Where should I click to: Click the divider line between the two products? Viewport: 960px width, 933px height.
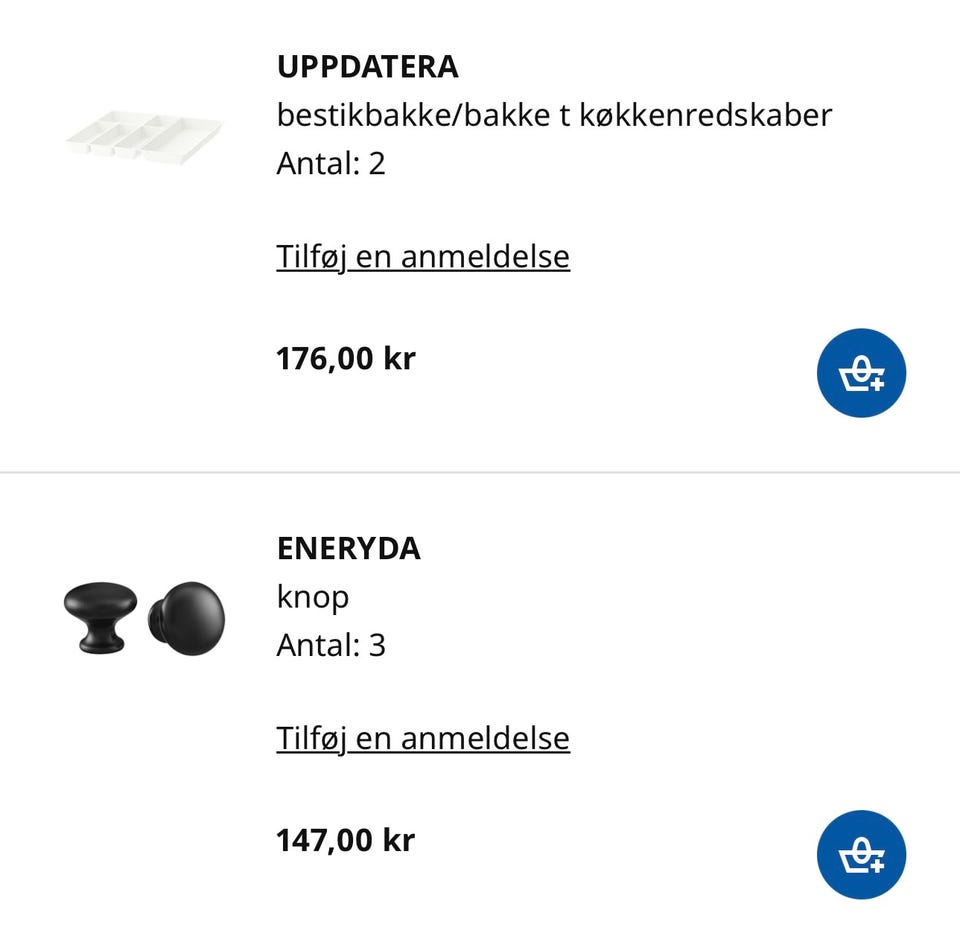tap(480, 473)
